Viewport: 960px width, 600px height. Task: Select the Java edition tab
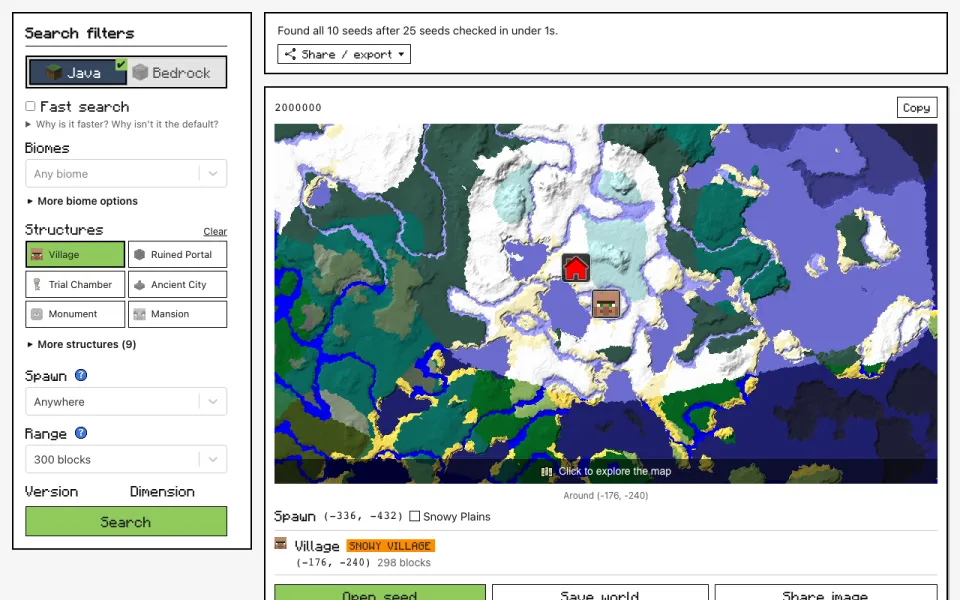point(77,72)
